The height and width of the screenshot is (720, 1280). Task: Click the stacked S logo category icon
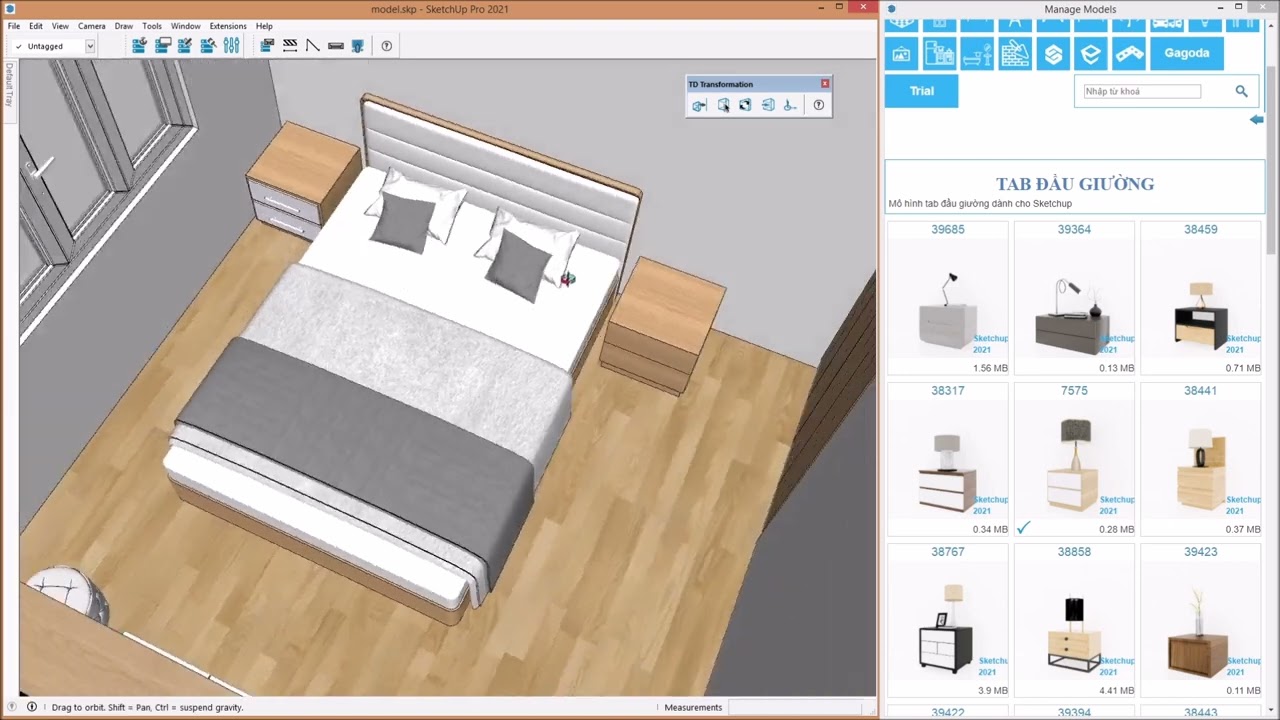point(1053,53)
